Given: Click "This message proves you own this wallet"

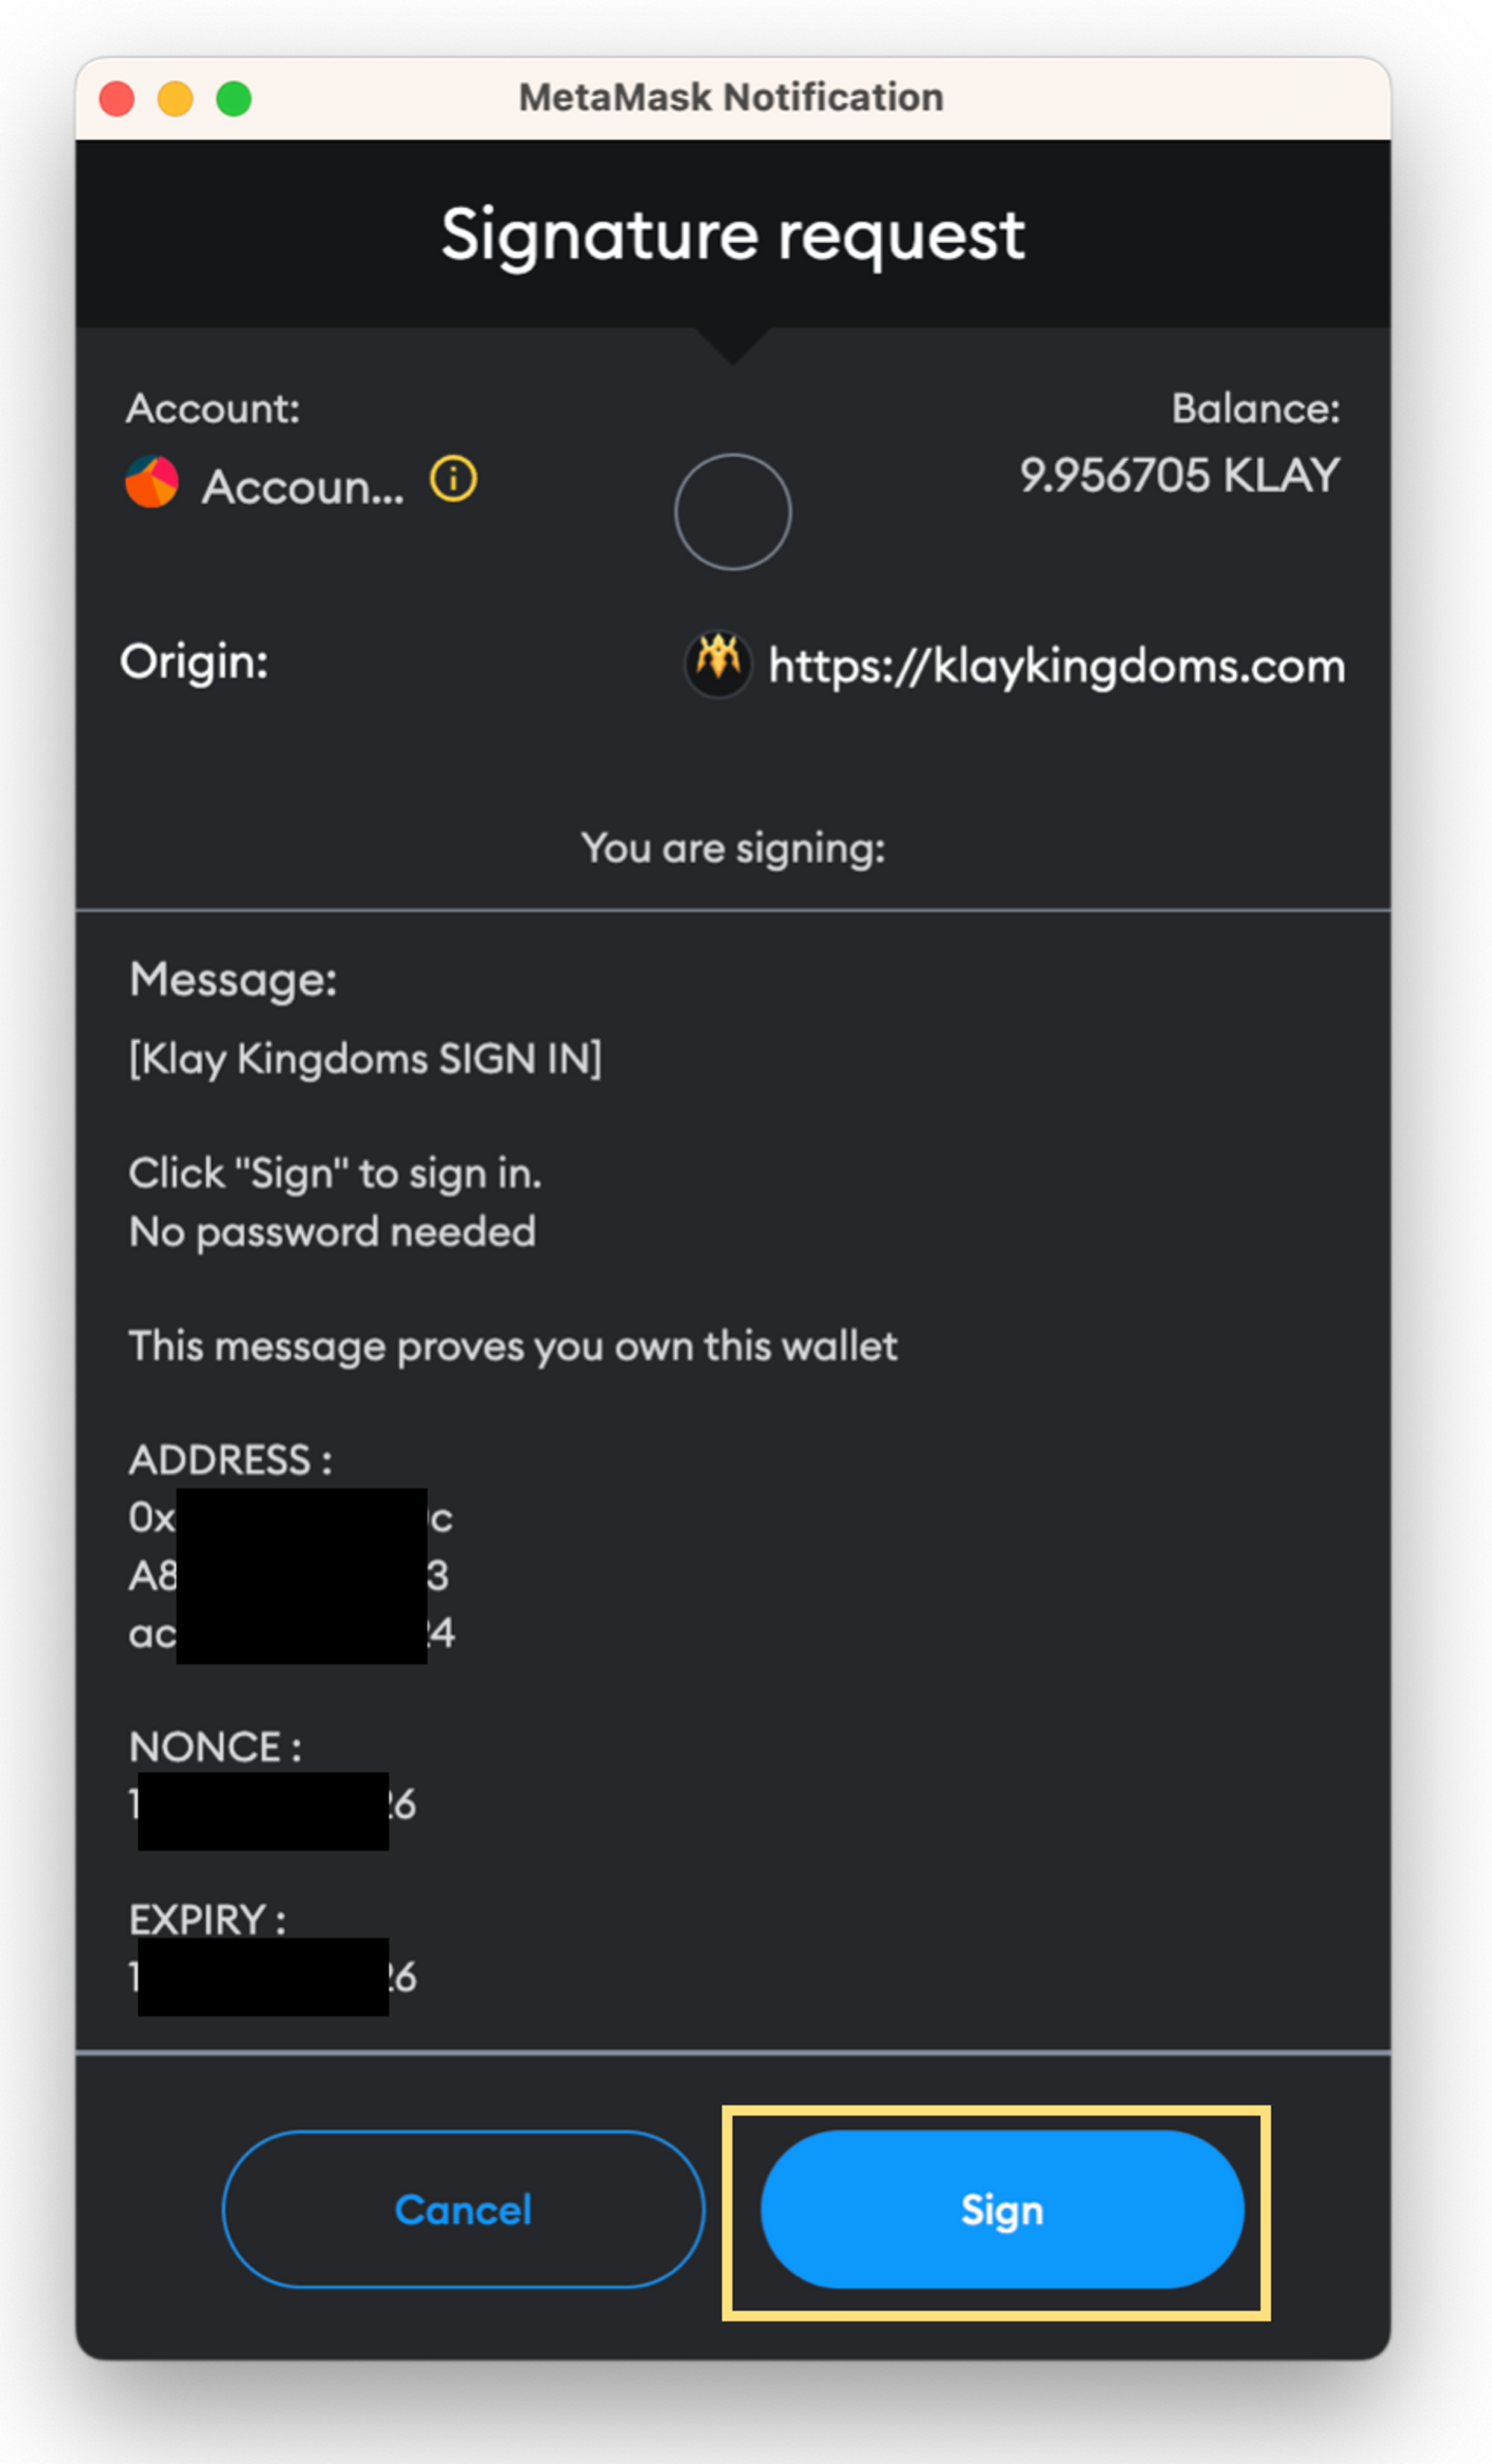Looking at the screenshot, I should 513,1346.
